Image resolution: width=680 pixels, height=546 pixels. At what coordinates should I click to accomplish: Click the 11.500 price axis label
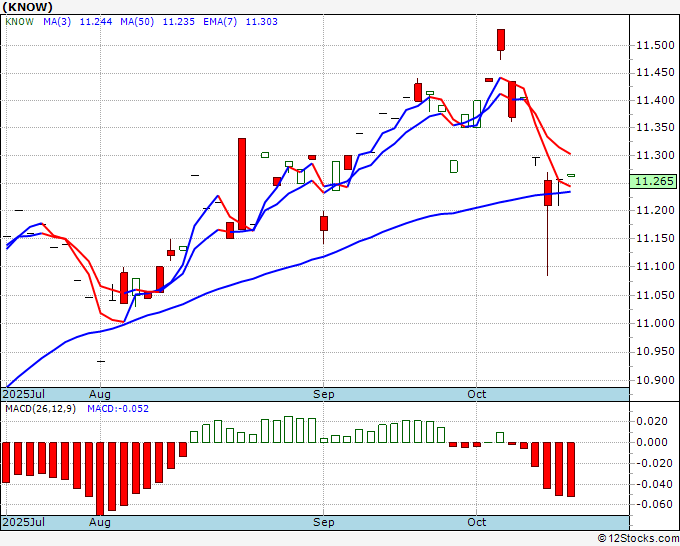[x=655, y=45]
